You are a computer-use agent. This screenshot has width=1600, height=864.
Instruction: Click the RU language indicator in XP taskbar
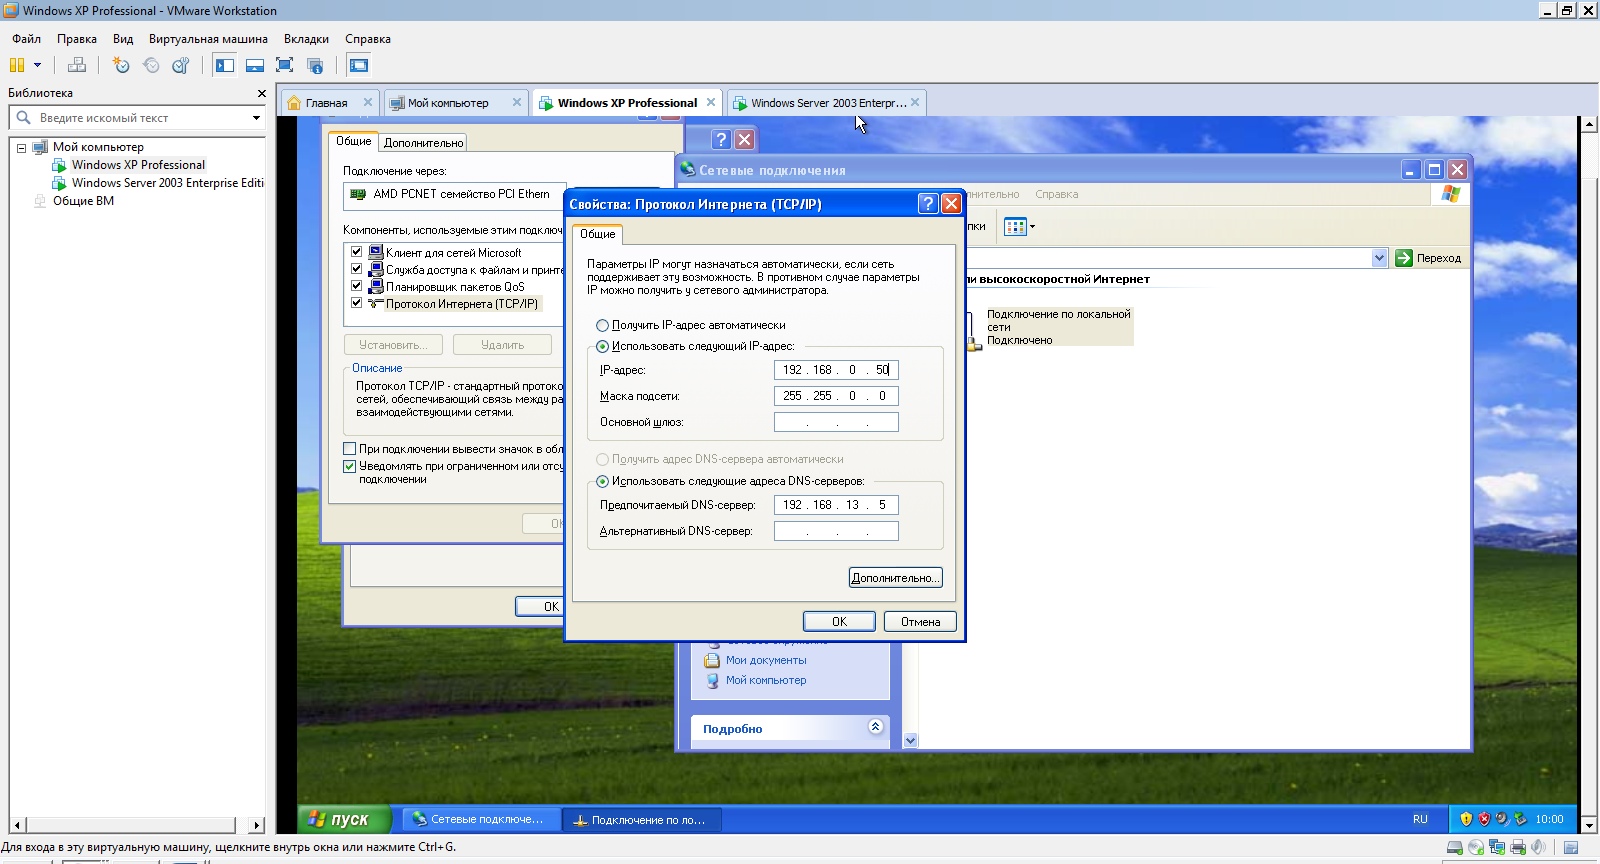(1420, 819)
